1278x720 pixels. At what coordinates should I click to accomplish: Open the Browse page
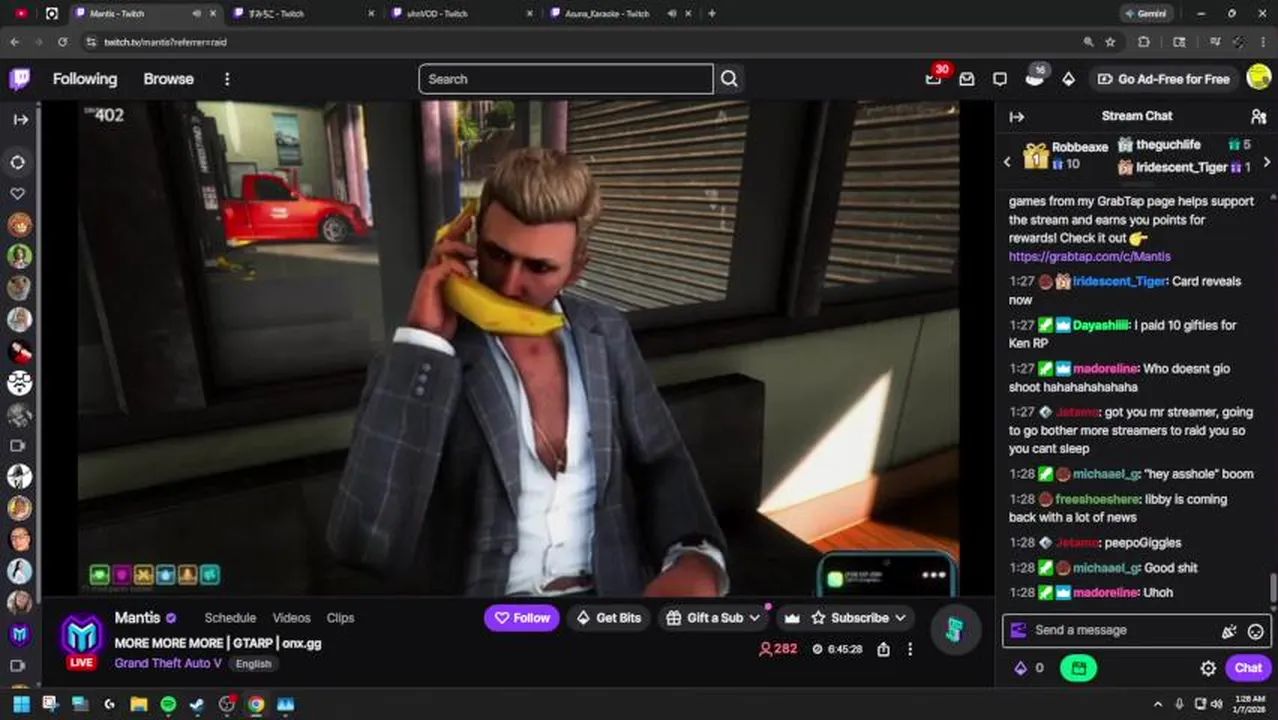(x=168, y=79)
